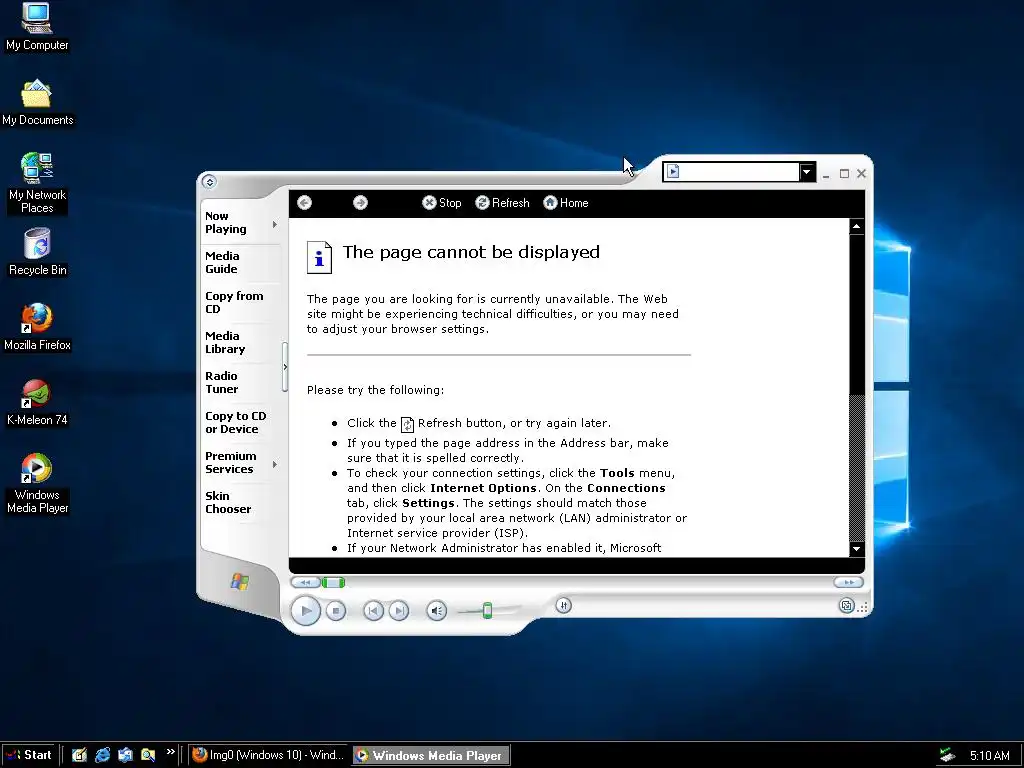This screenshot has width=1024, height=768.
Task: Open the Copy from CD tab
Action: (234, 302)
